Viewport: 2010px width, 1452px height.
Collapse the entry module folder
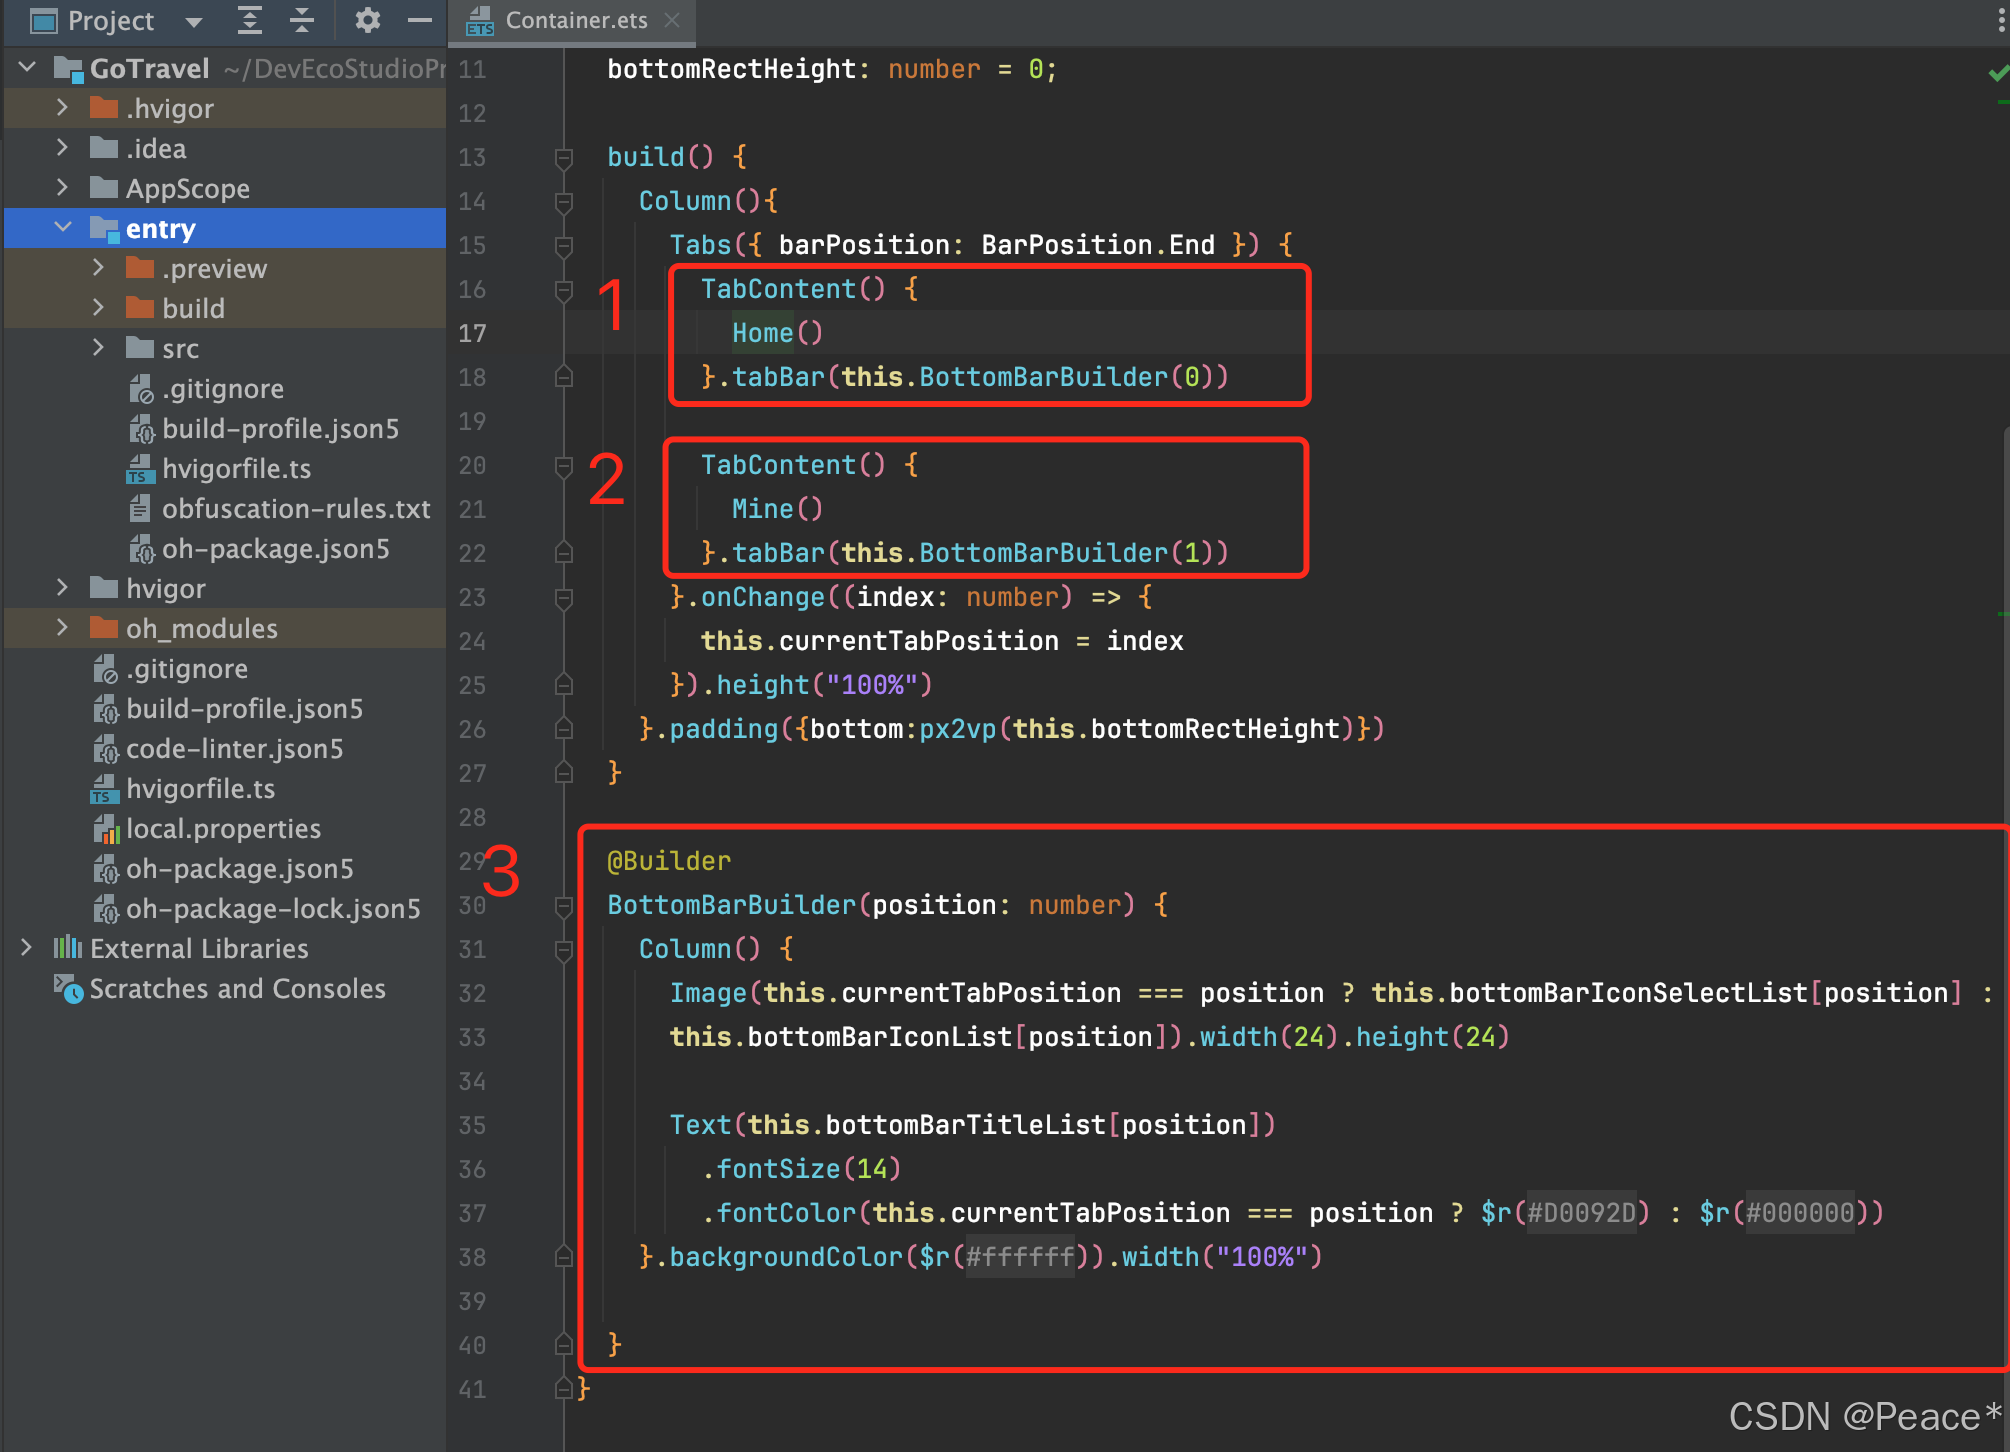(x=63, y=228)
